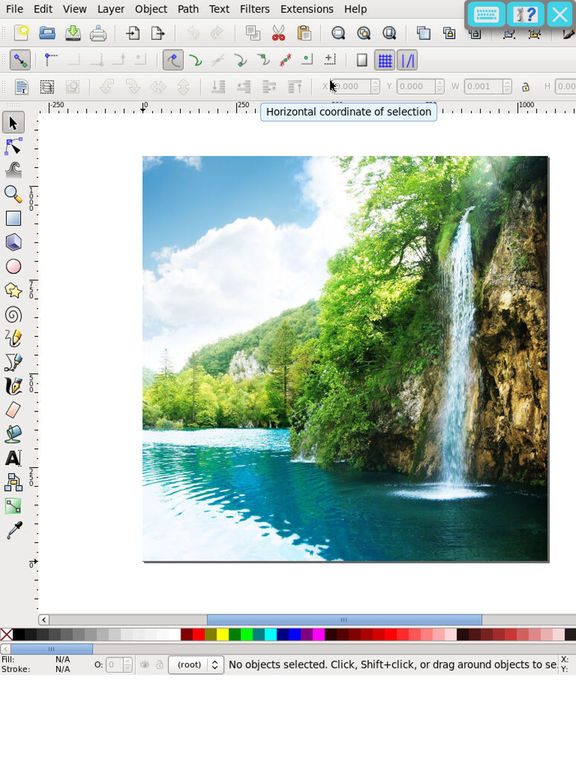Step the W width spinner arrows
This screenshot has width=576, height=768.
pos(507,87)
